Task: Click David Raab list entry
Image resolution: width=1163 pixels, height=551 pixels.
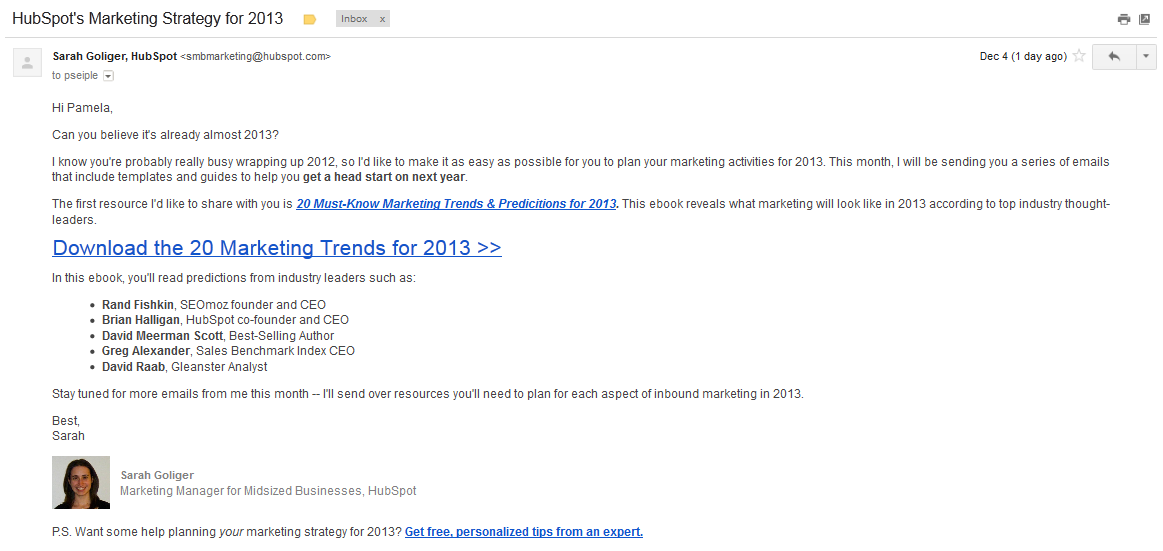Action: [185, 367]
